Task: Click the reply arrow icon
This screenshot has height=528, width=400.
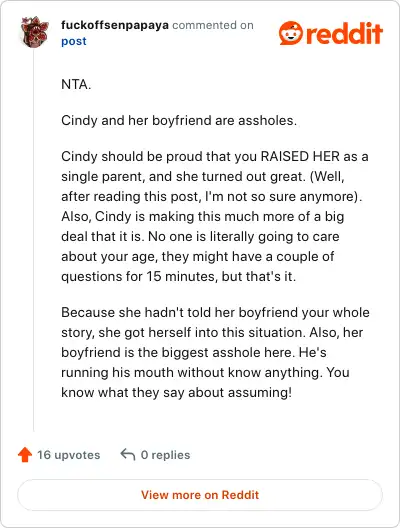Action: coord(128,455)
